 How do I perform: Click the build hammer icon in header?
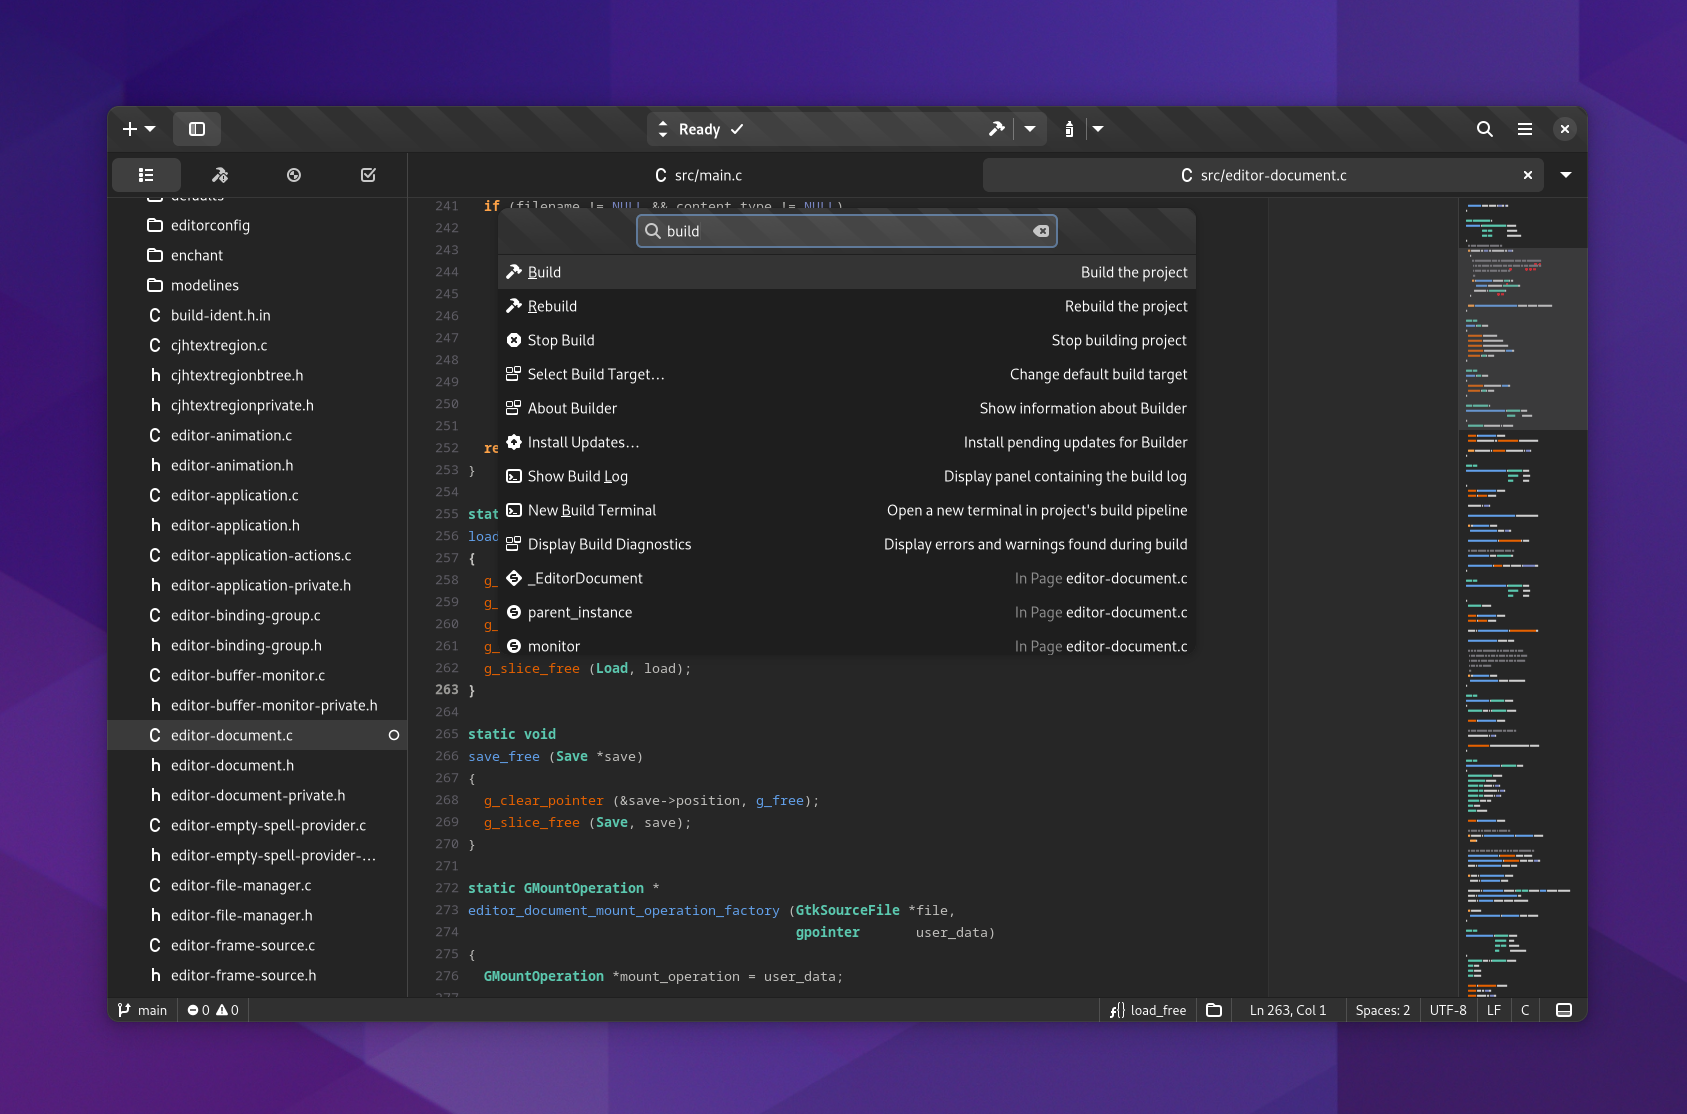click(996, 129)
